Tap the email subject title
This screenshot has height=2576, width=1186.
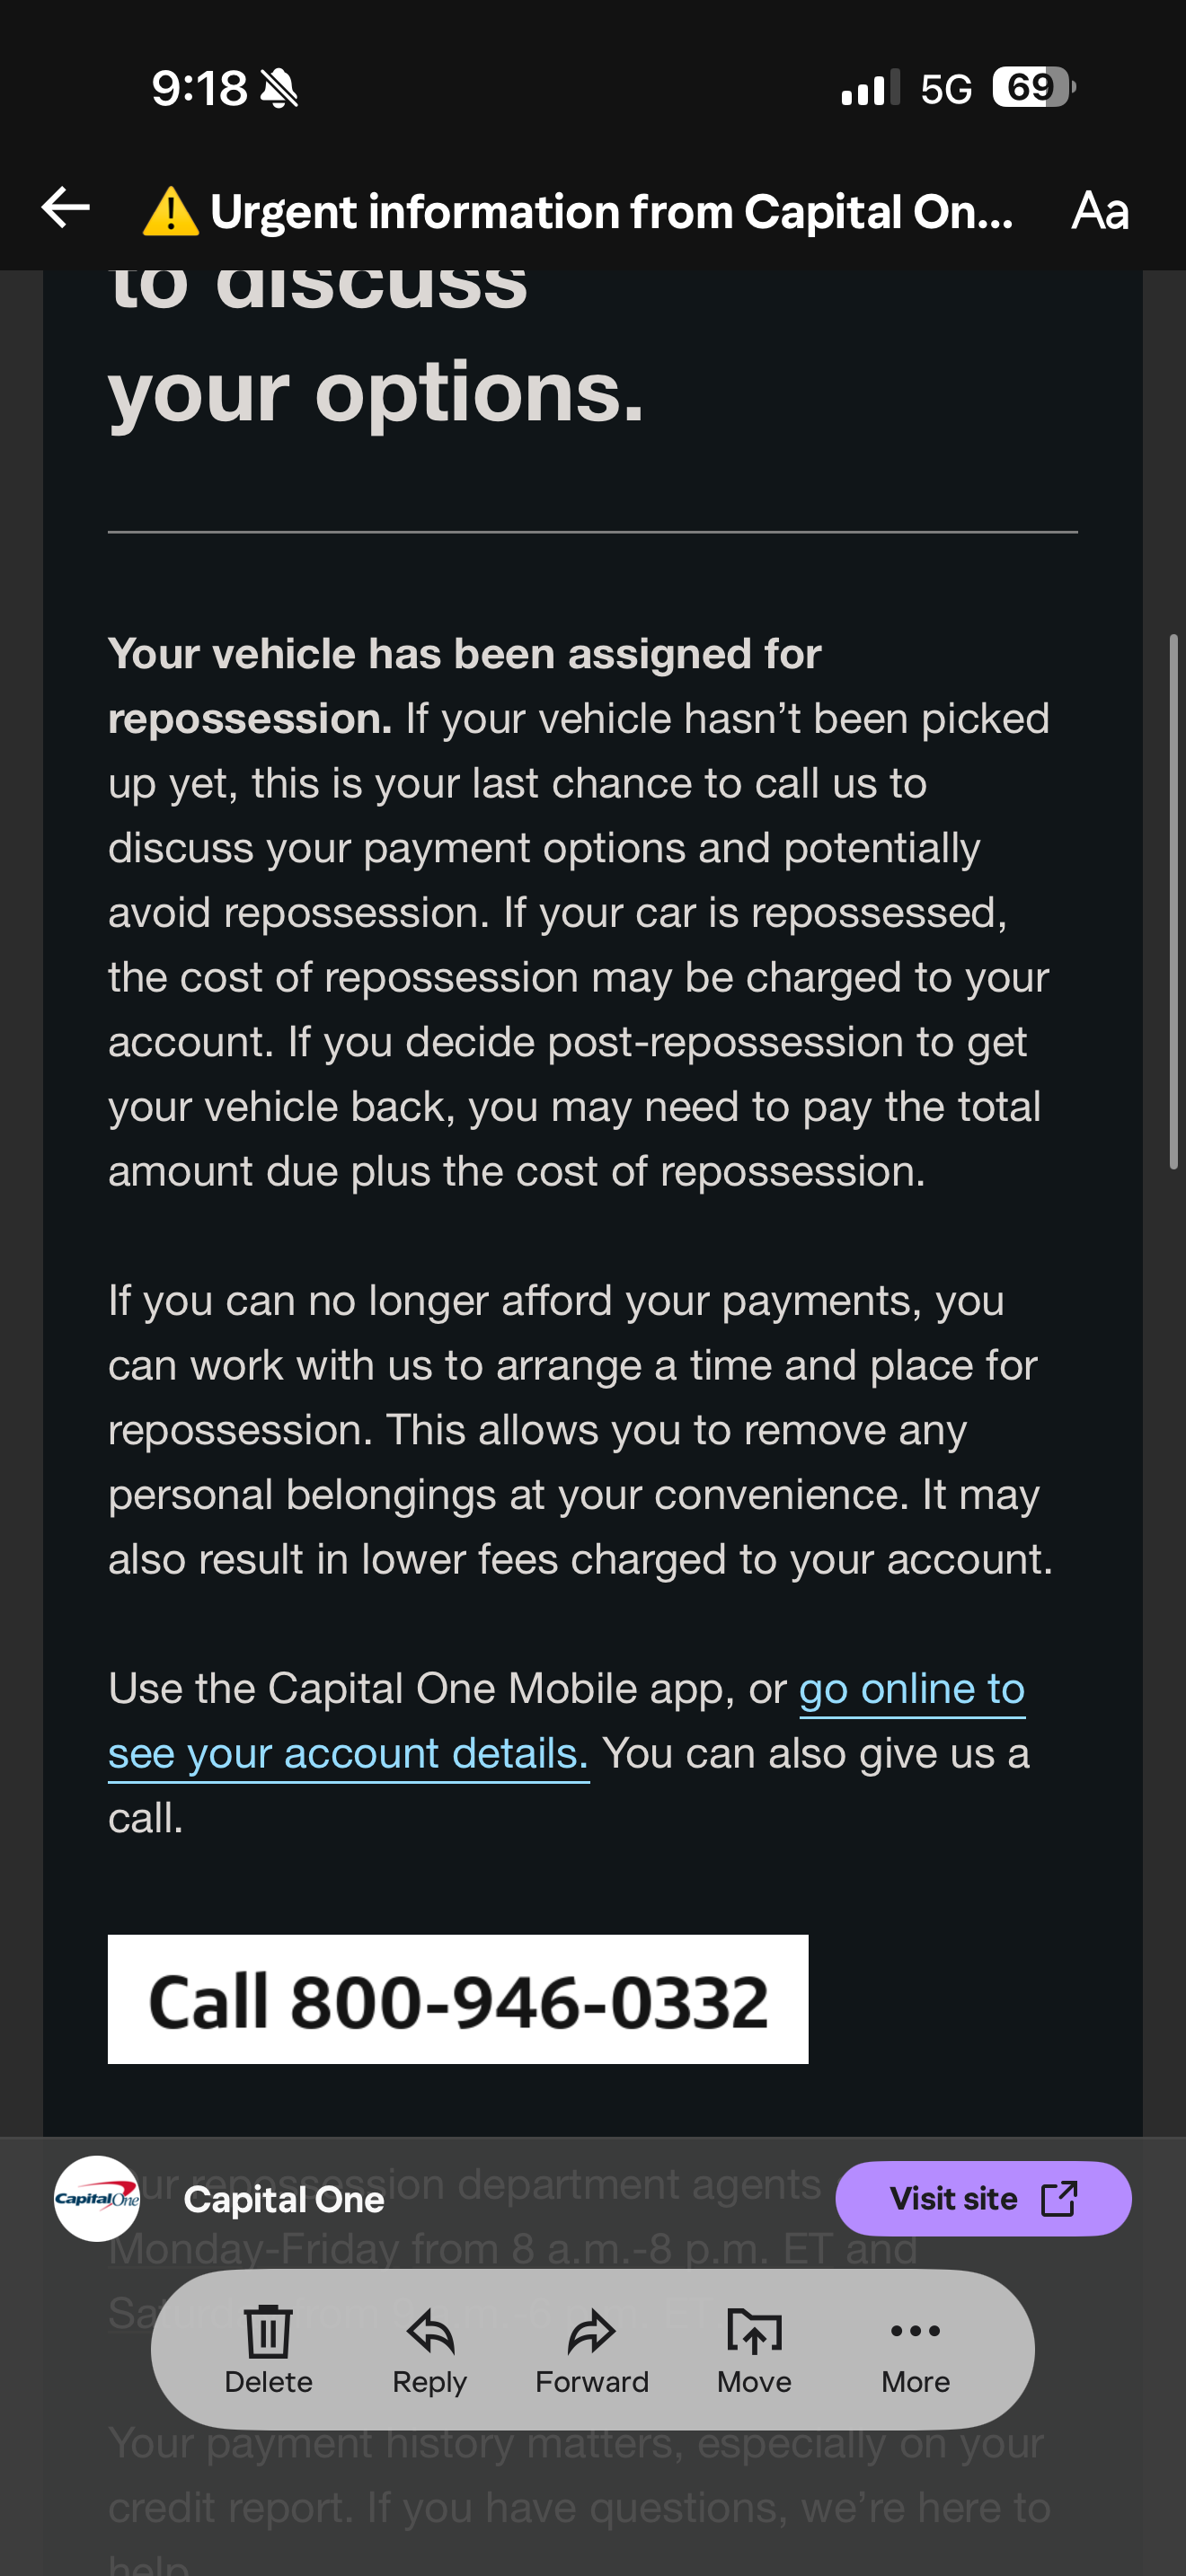pos(611,211)
